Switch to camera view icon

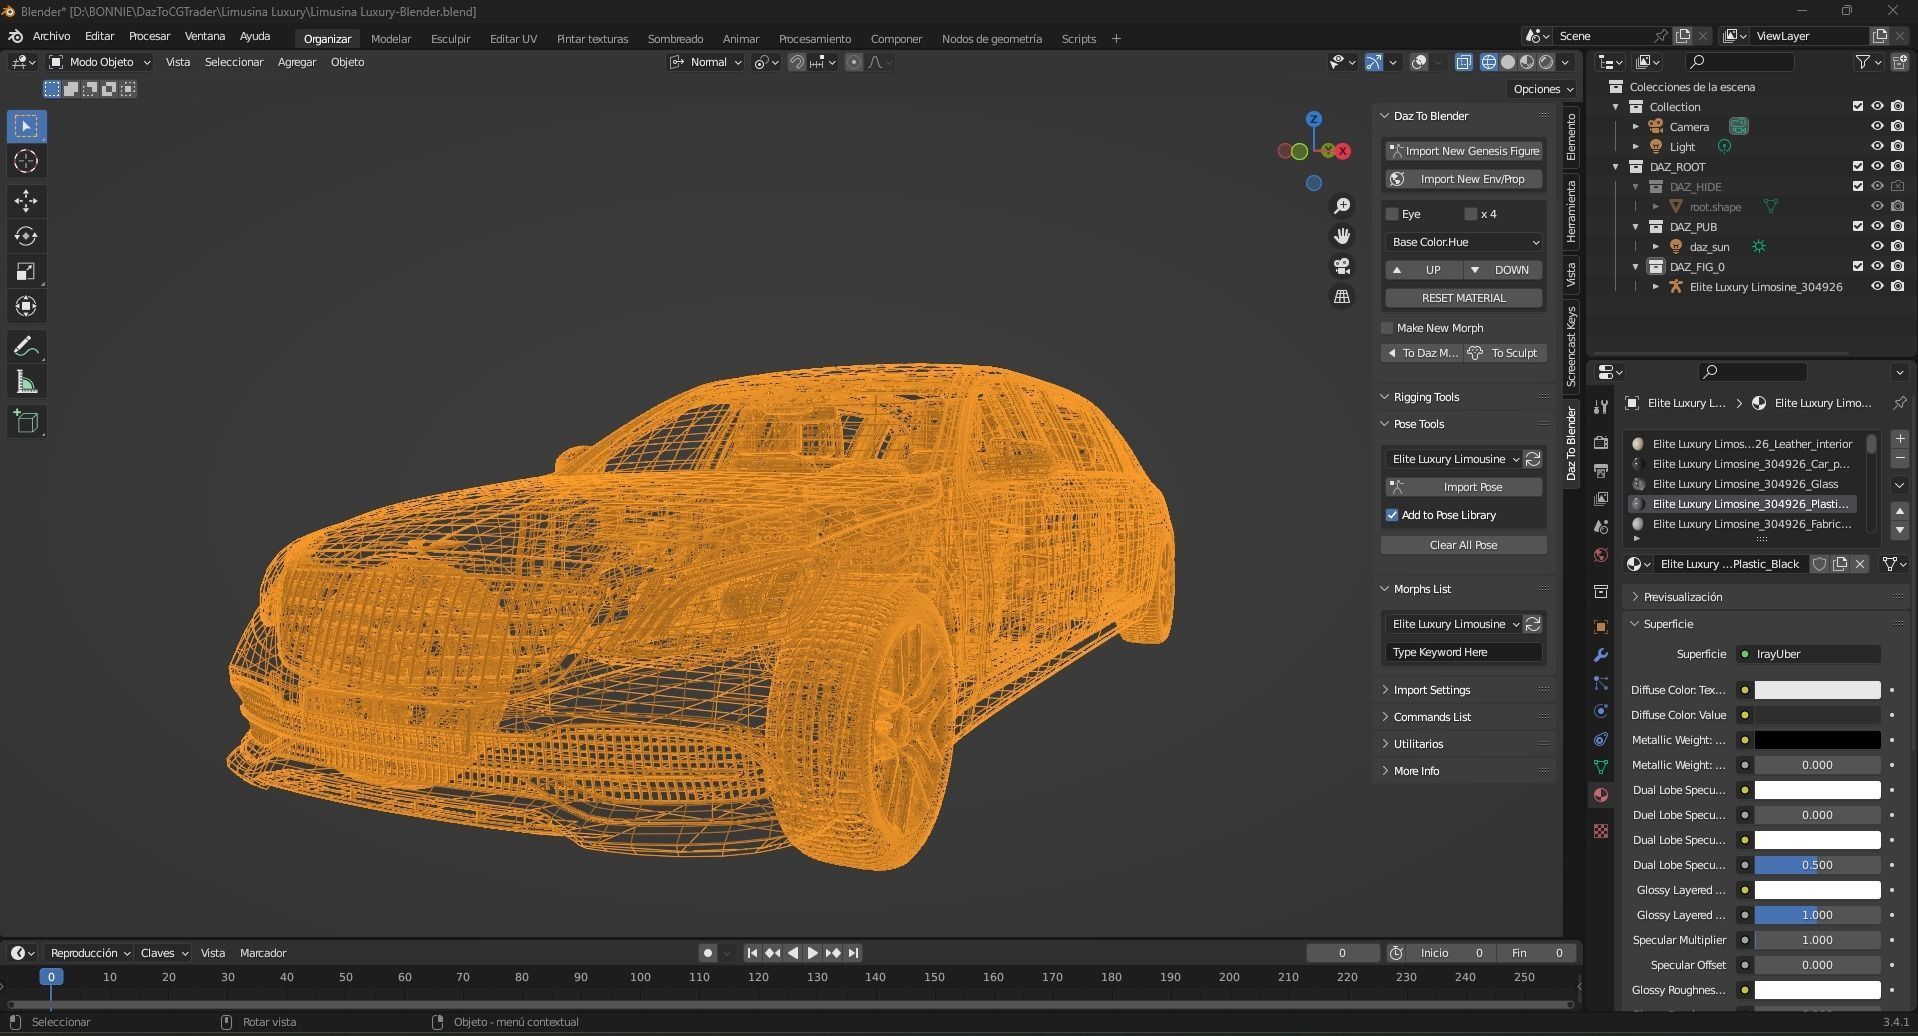pyautogui.click(x=1342, y=266)
